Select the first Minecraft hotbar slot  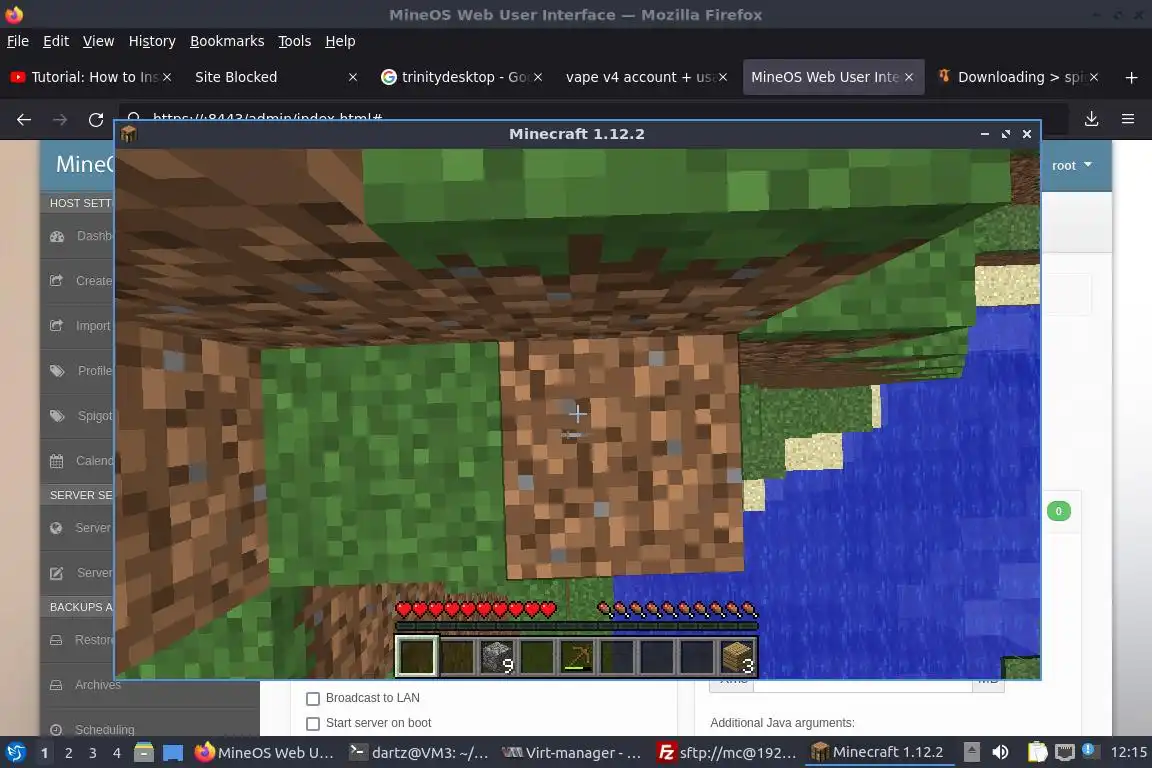(x=417, y=656)
